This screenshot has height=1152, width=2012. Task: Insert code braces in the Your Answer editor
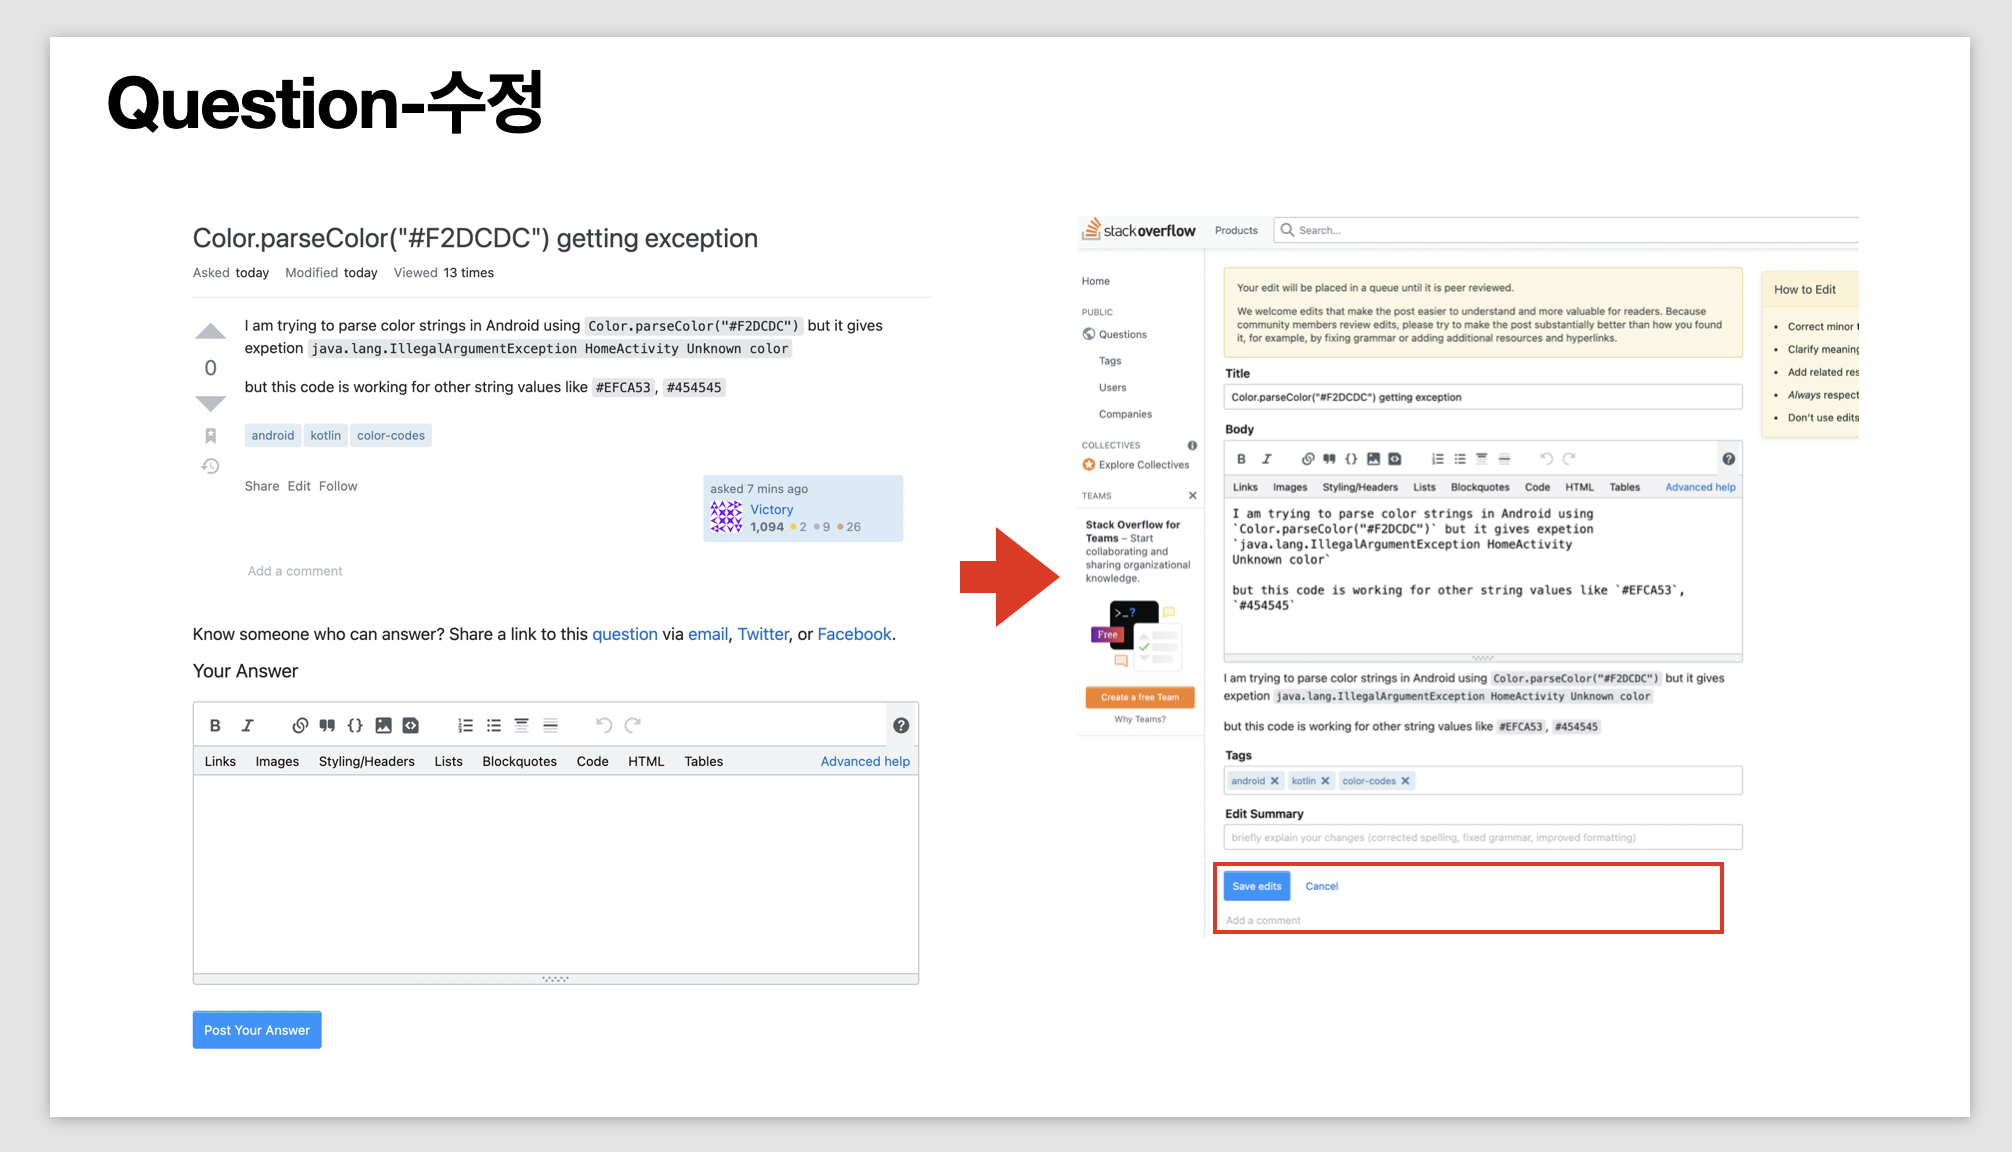click(355, 725)
